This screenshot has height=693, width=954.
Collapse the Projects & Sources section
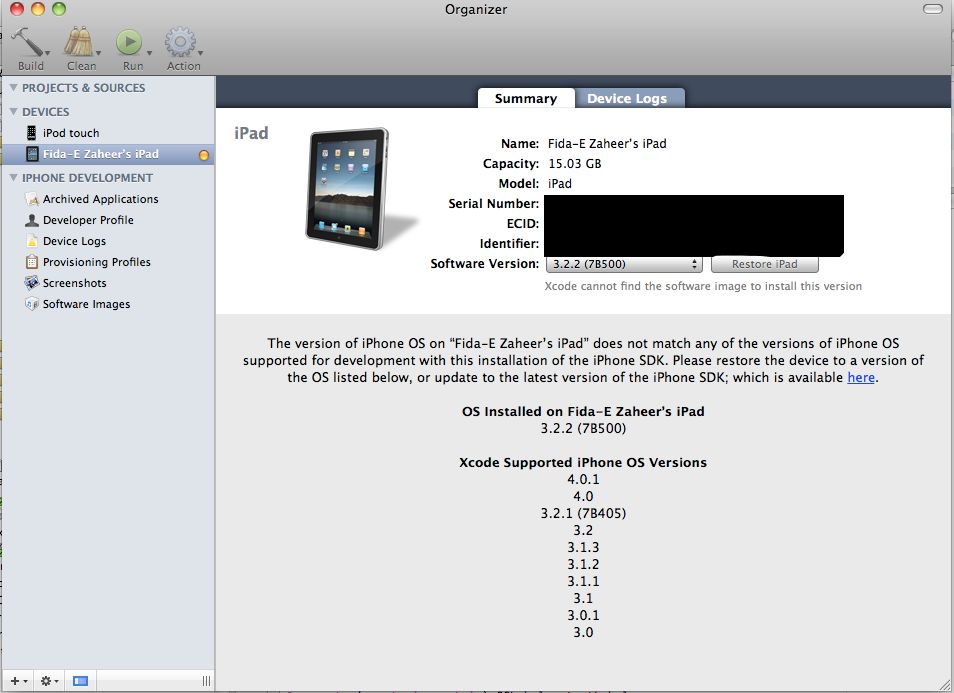pyautogui.click(x=13, y=88)
